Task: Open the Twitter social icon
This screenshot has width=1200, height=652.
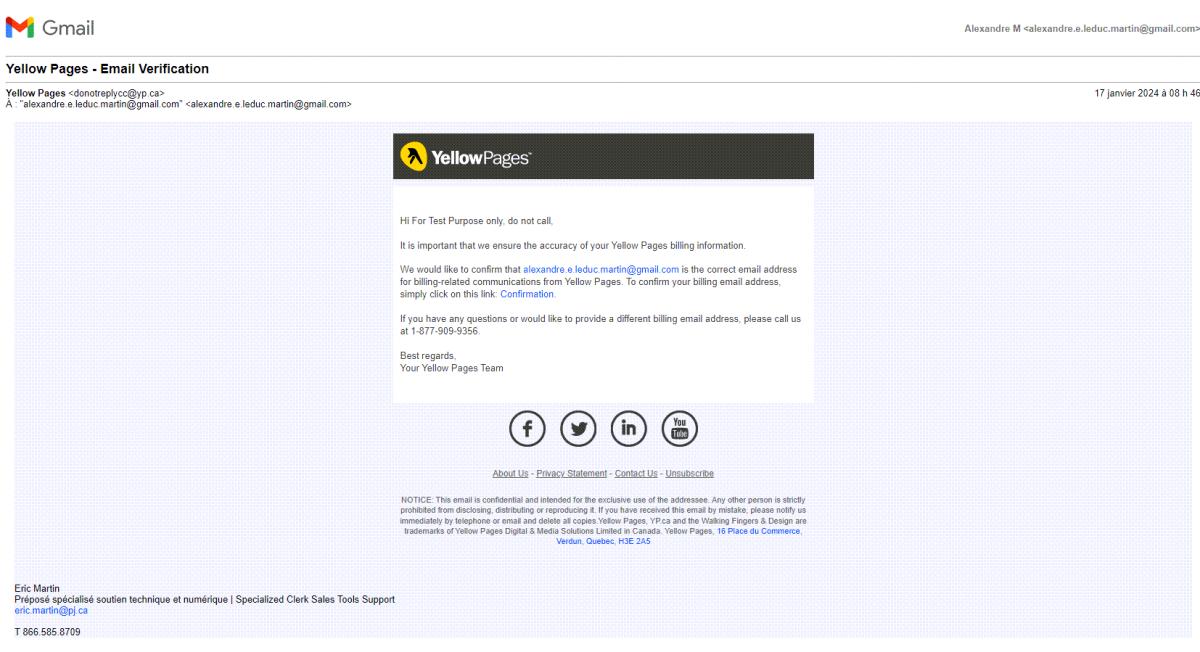Action: click(x=578, y=428)
